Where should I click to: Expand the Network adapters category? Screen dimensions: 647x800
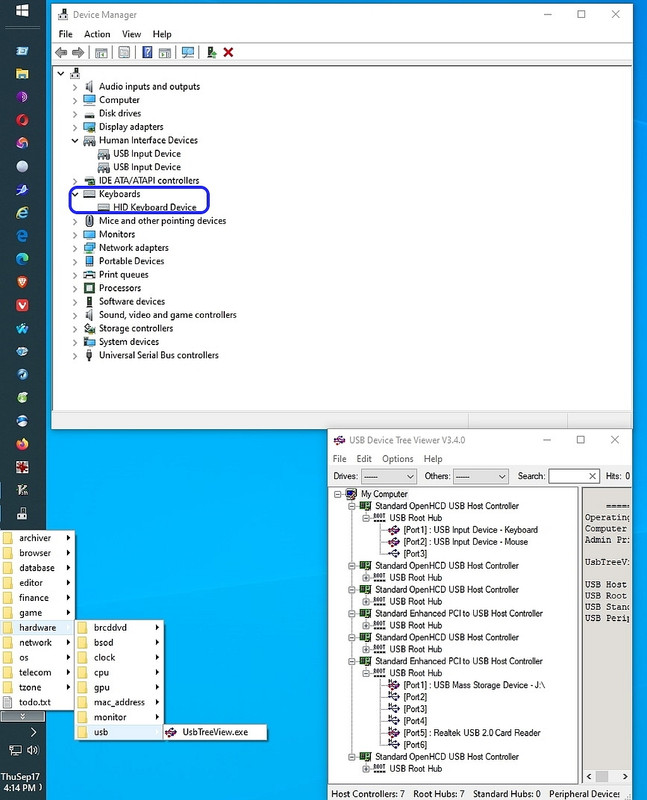point(75,248)
